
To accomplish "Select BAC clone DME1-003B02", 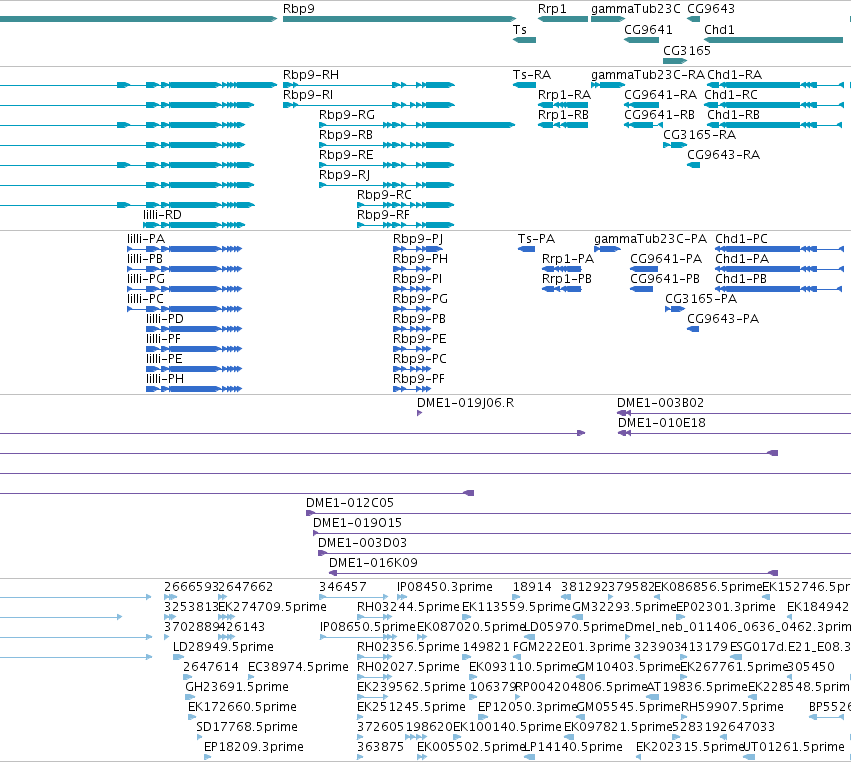I will (660, 403).
